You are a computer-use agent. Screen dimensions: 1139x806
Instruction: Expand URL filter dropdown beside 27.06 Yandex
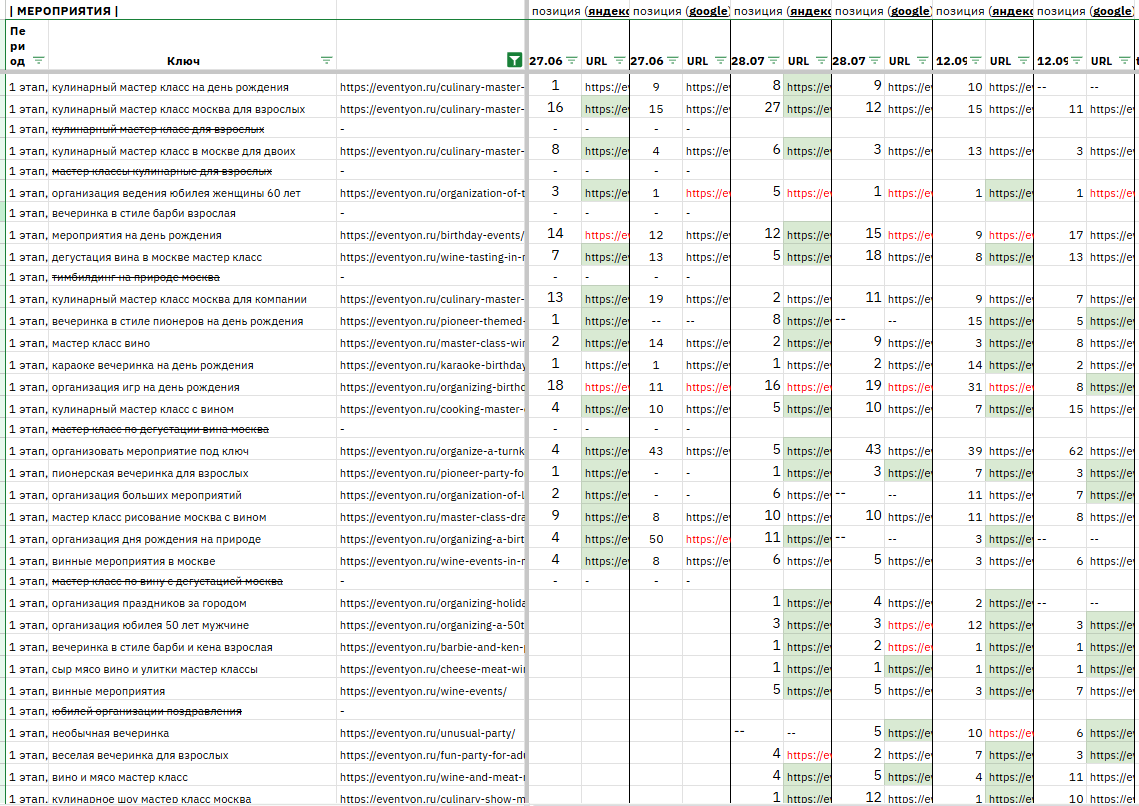pos(619,61)
